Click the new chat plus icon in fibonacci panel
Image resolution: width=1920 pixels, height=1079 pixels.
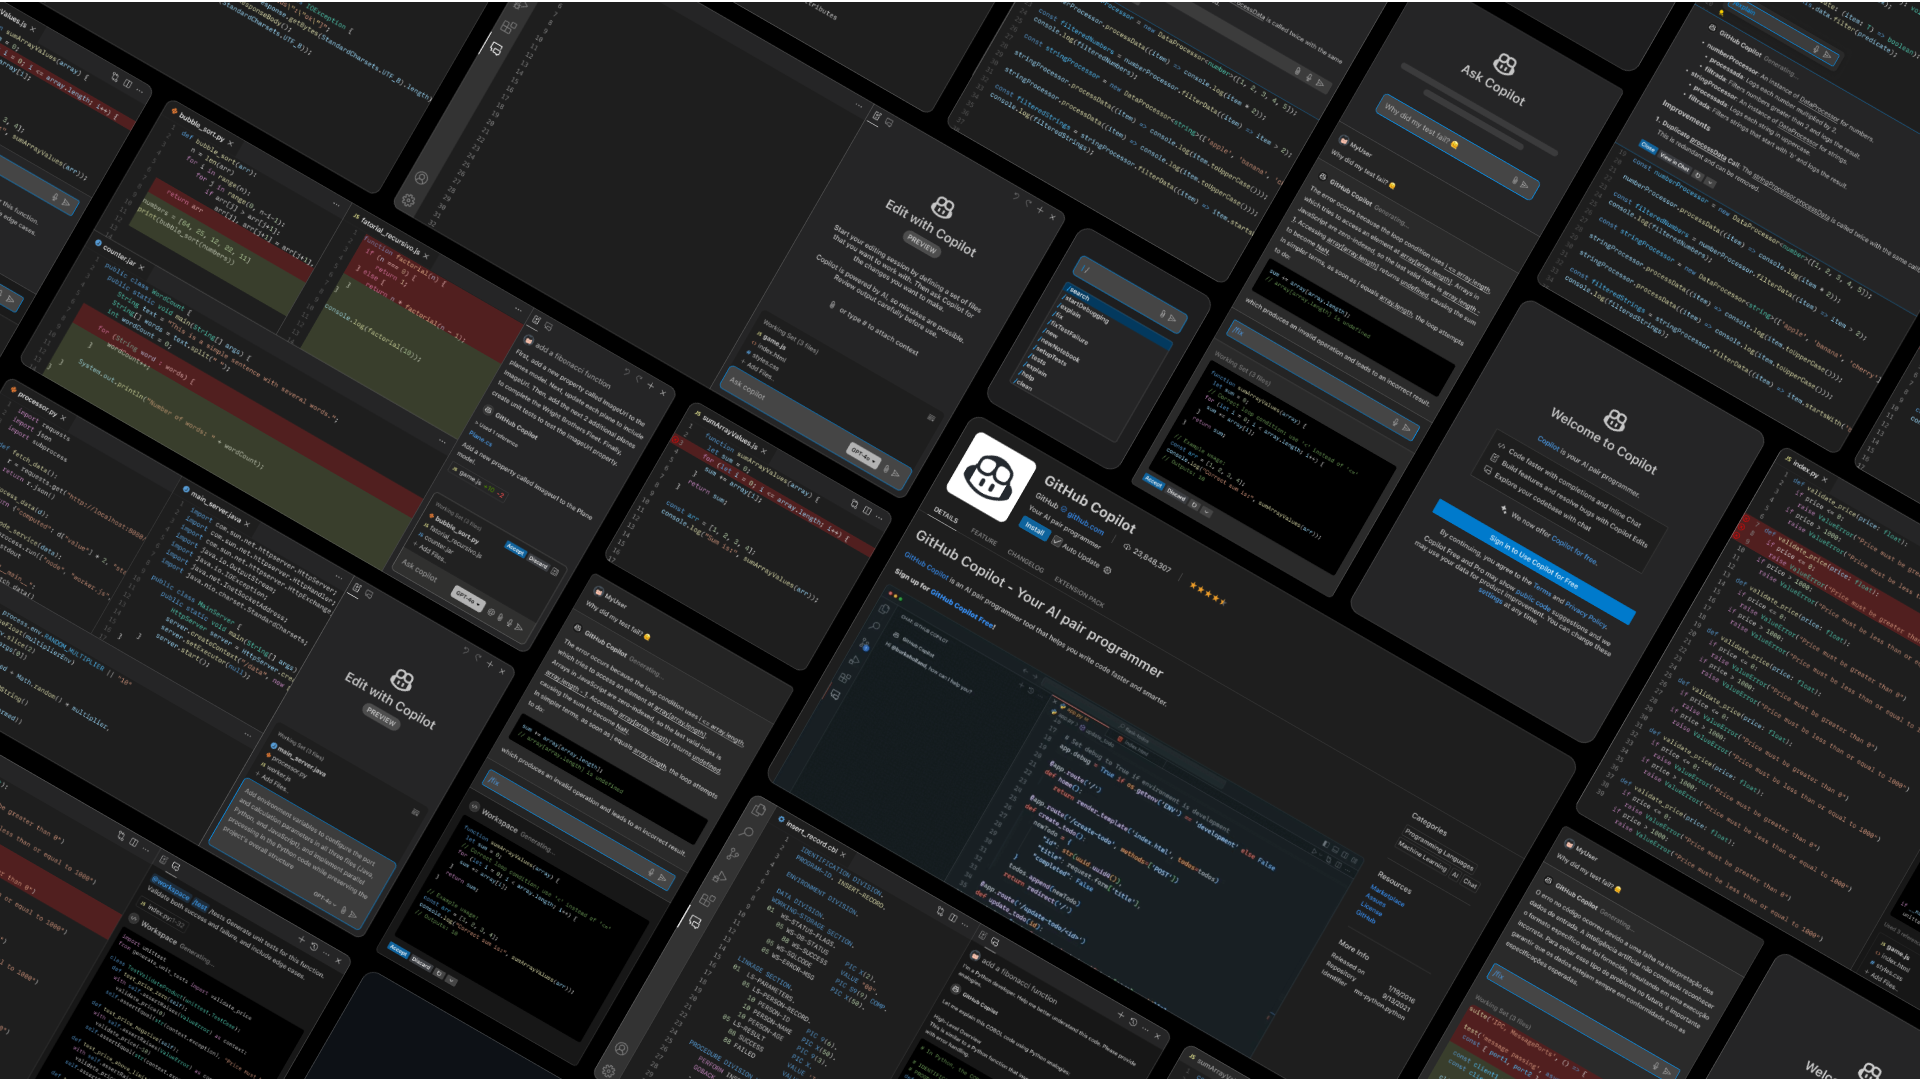point(650,386)
